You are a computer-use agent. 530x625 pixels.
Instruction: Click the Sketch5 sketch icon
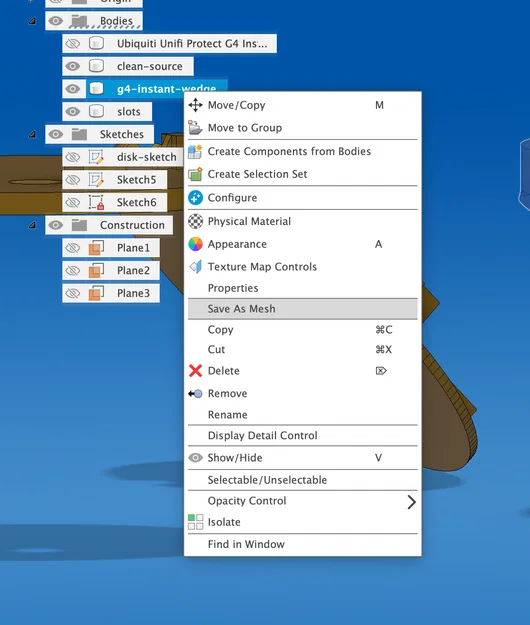pyautogui.click(x=96, y=180)
